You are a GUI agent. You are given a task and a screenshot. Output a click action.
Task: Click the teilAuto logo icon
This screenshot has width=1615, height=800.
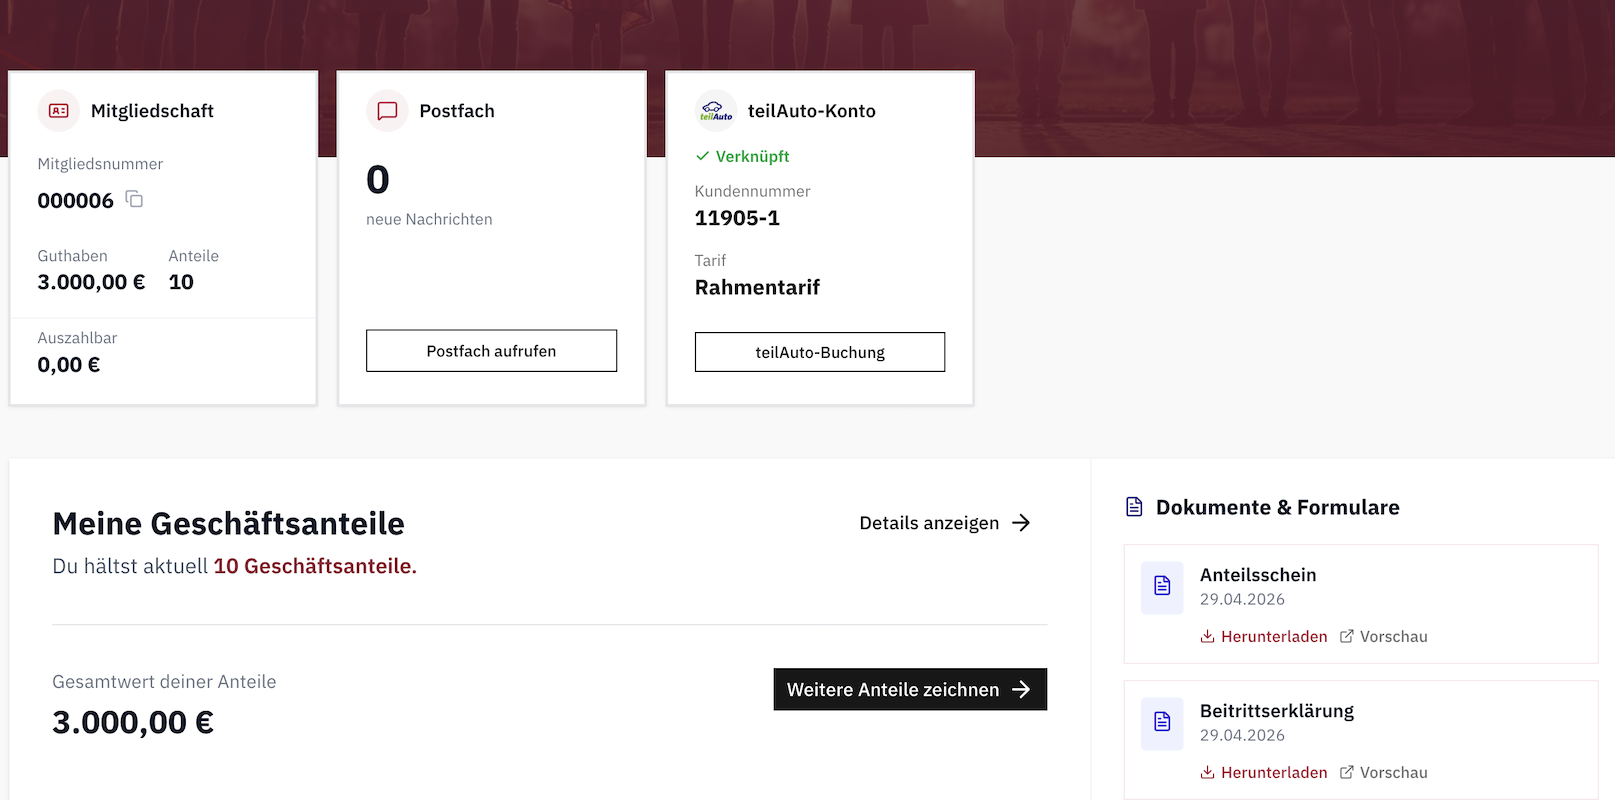(716, 111)
